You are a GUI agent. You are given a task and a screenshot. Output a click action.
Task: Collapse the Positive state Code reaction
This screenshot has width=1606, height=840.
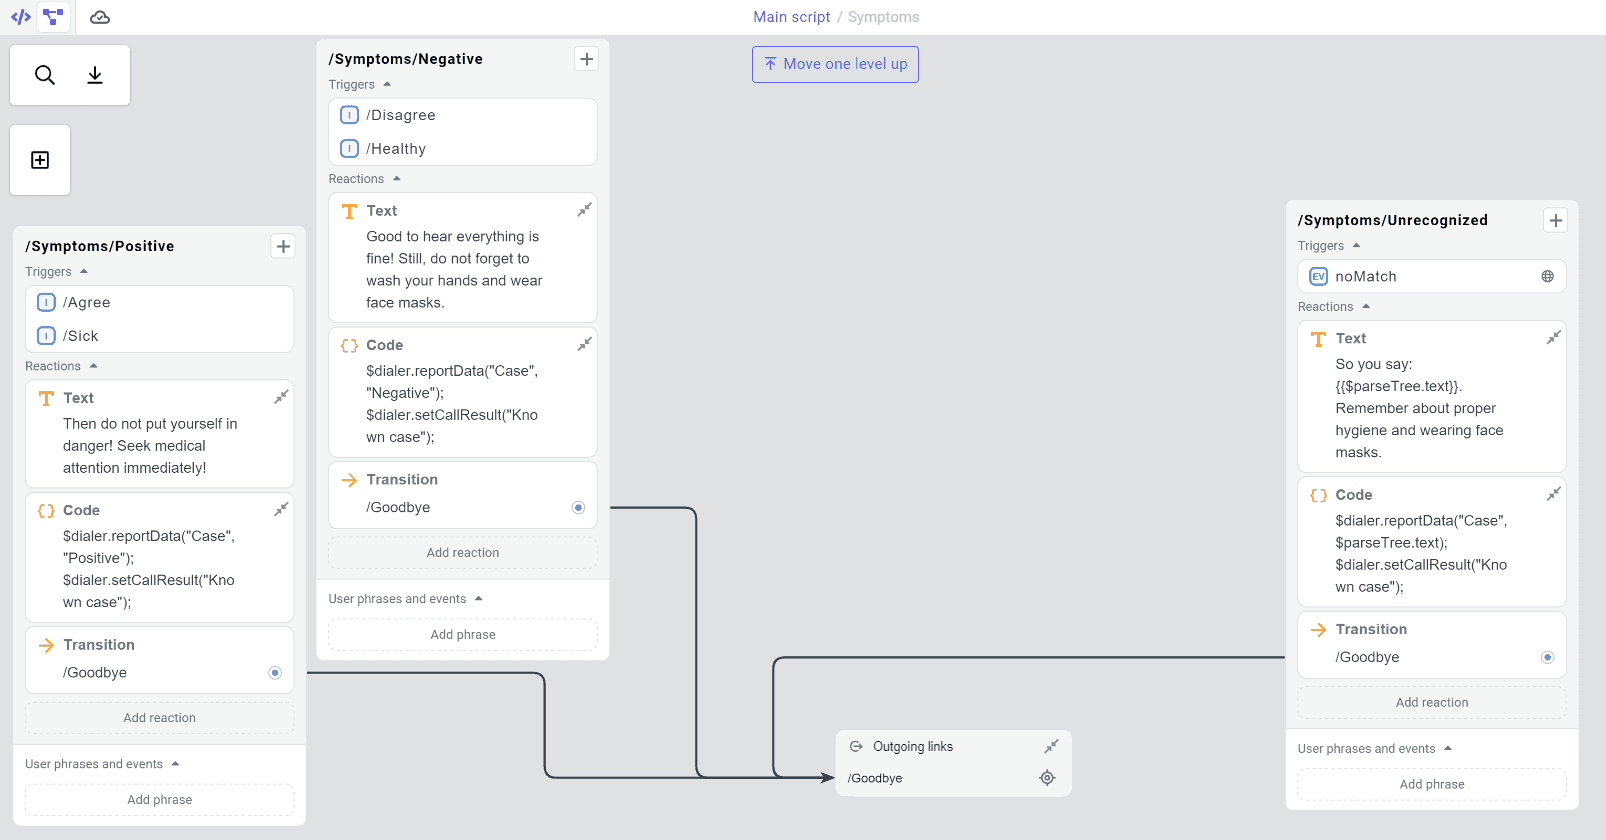[x=281, y=509]
